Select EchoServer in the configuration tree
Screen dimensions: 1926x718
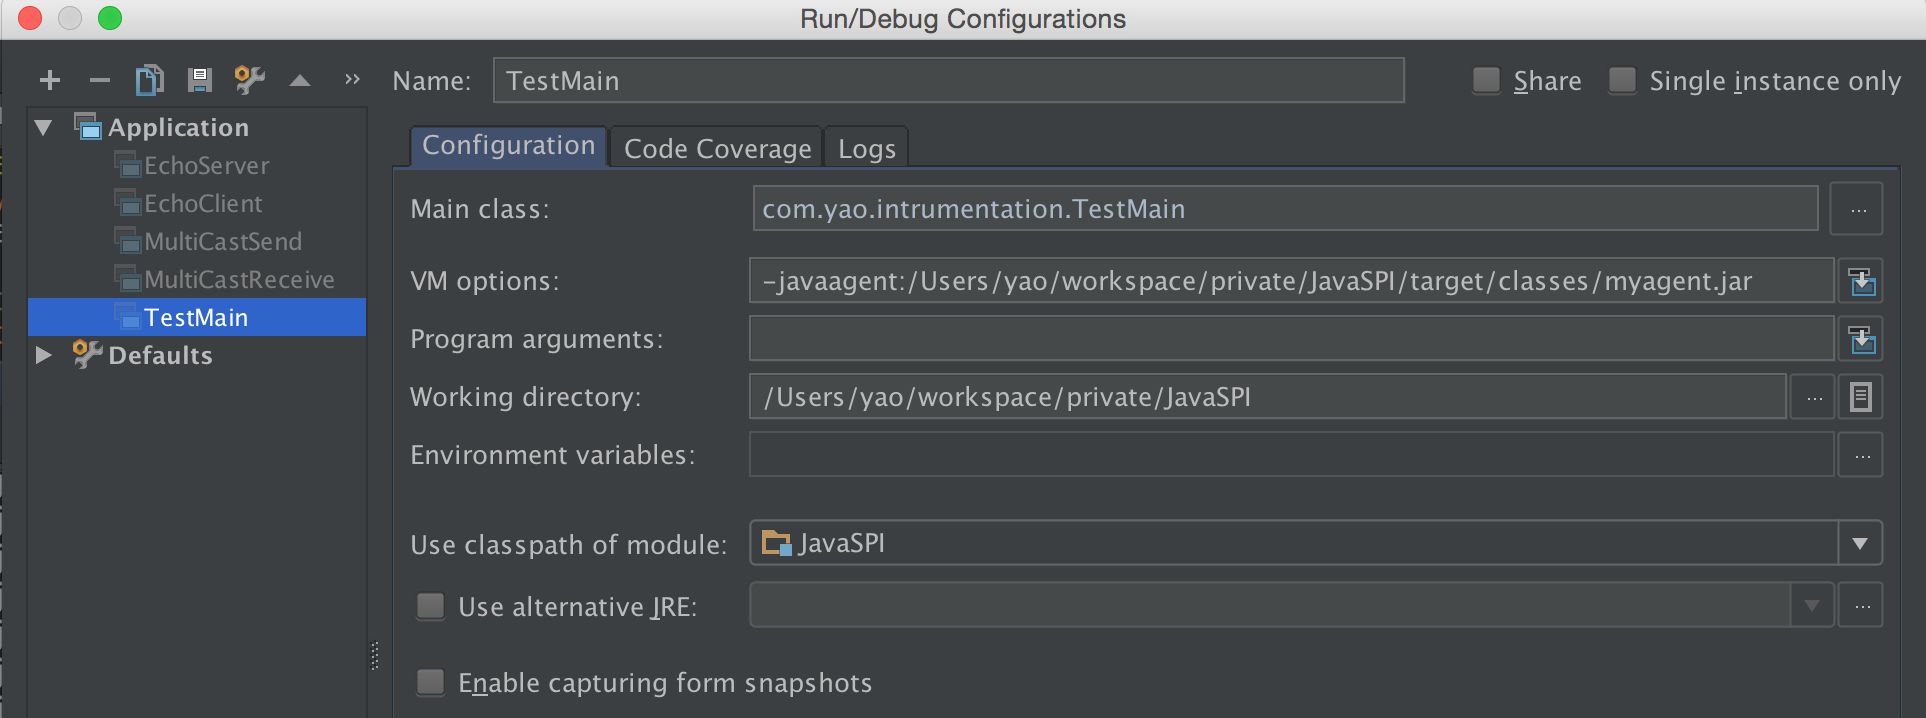(206, 166)
